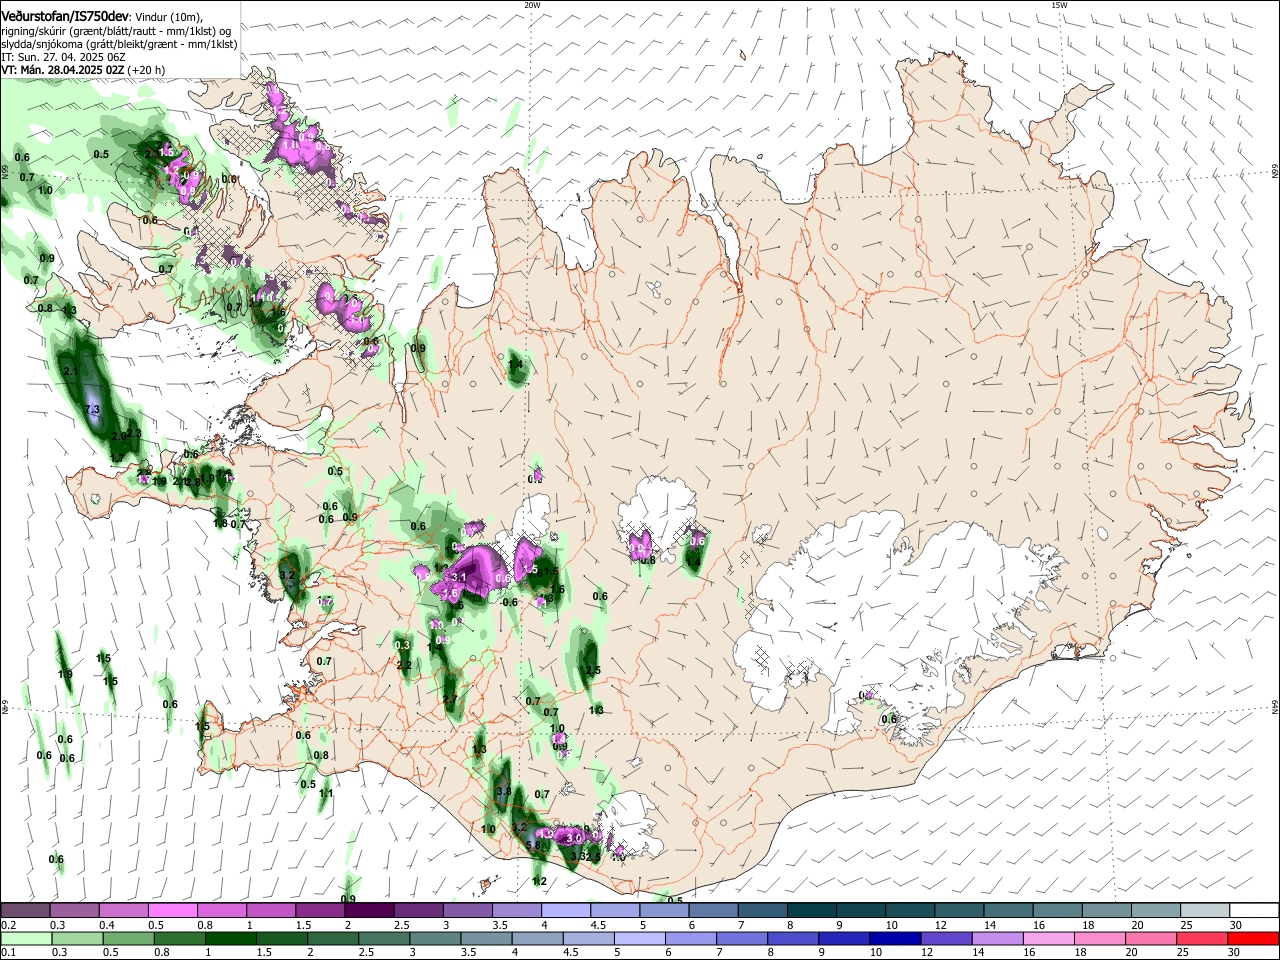Click the 5.8 precipitation value
The height and width of the screenshot is (960, 1280).
(x=533, y=845)
